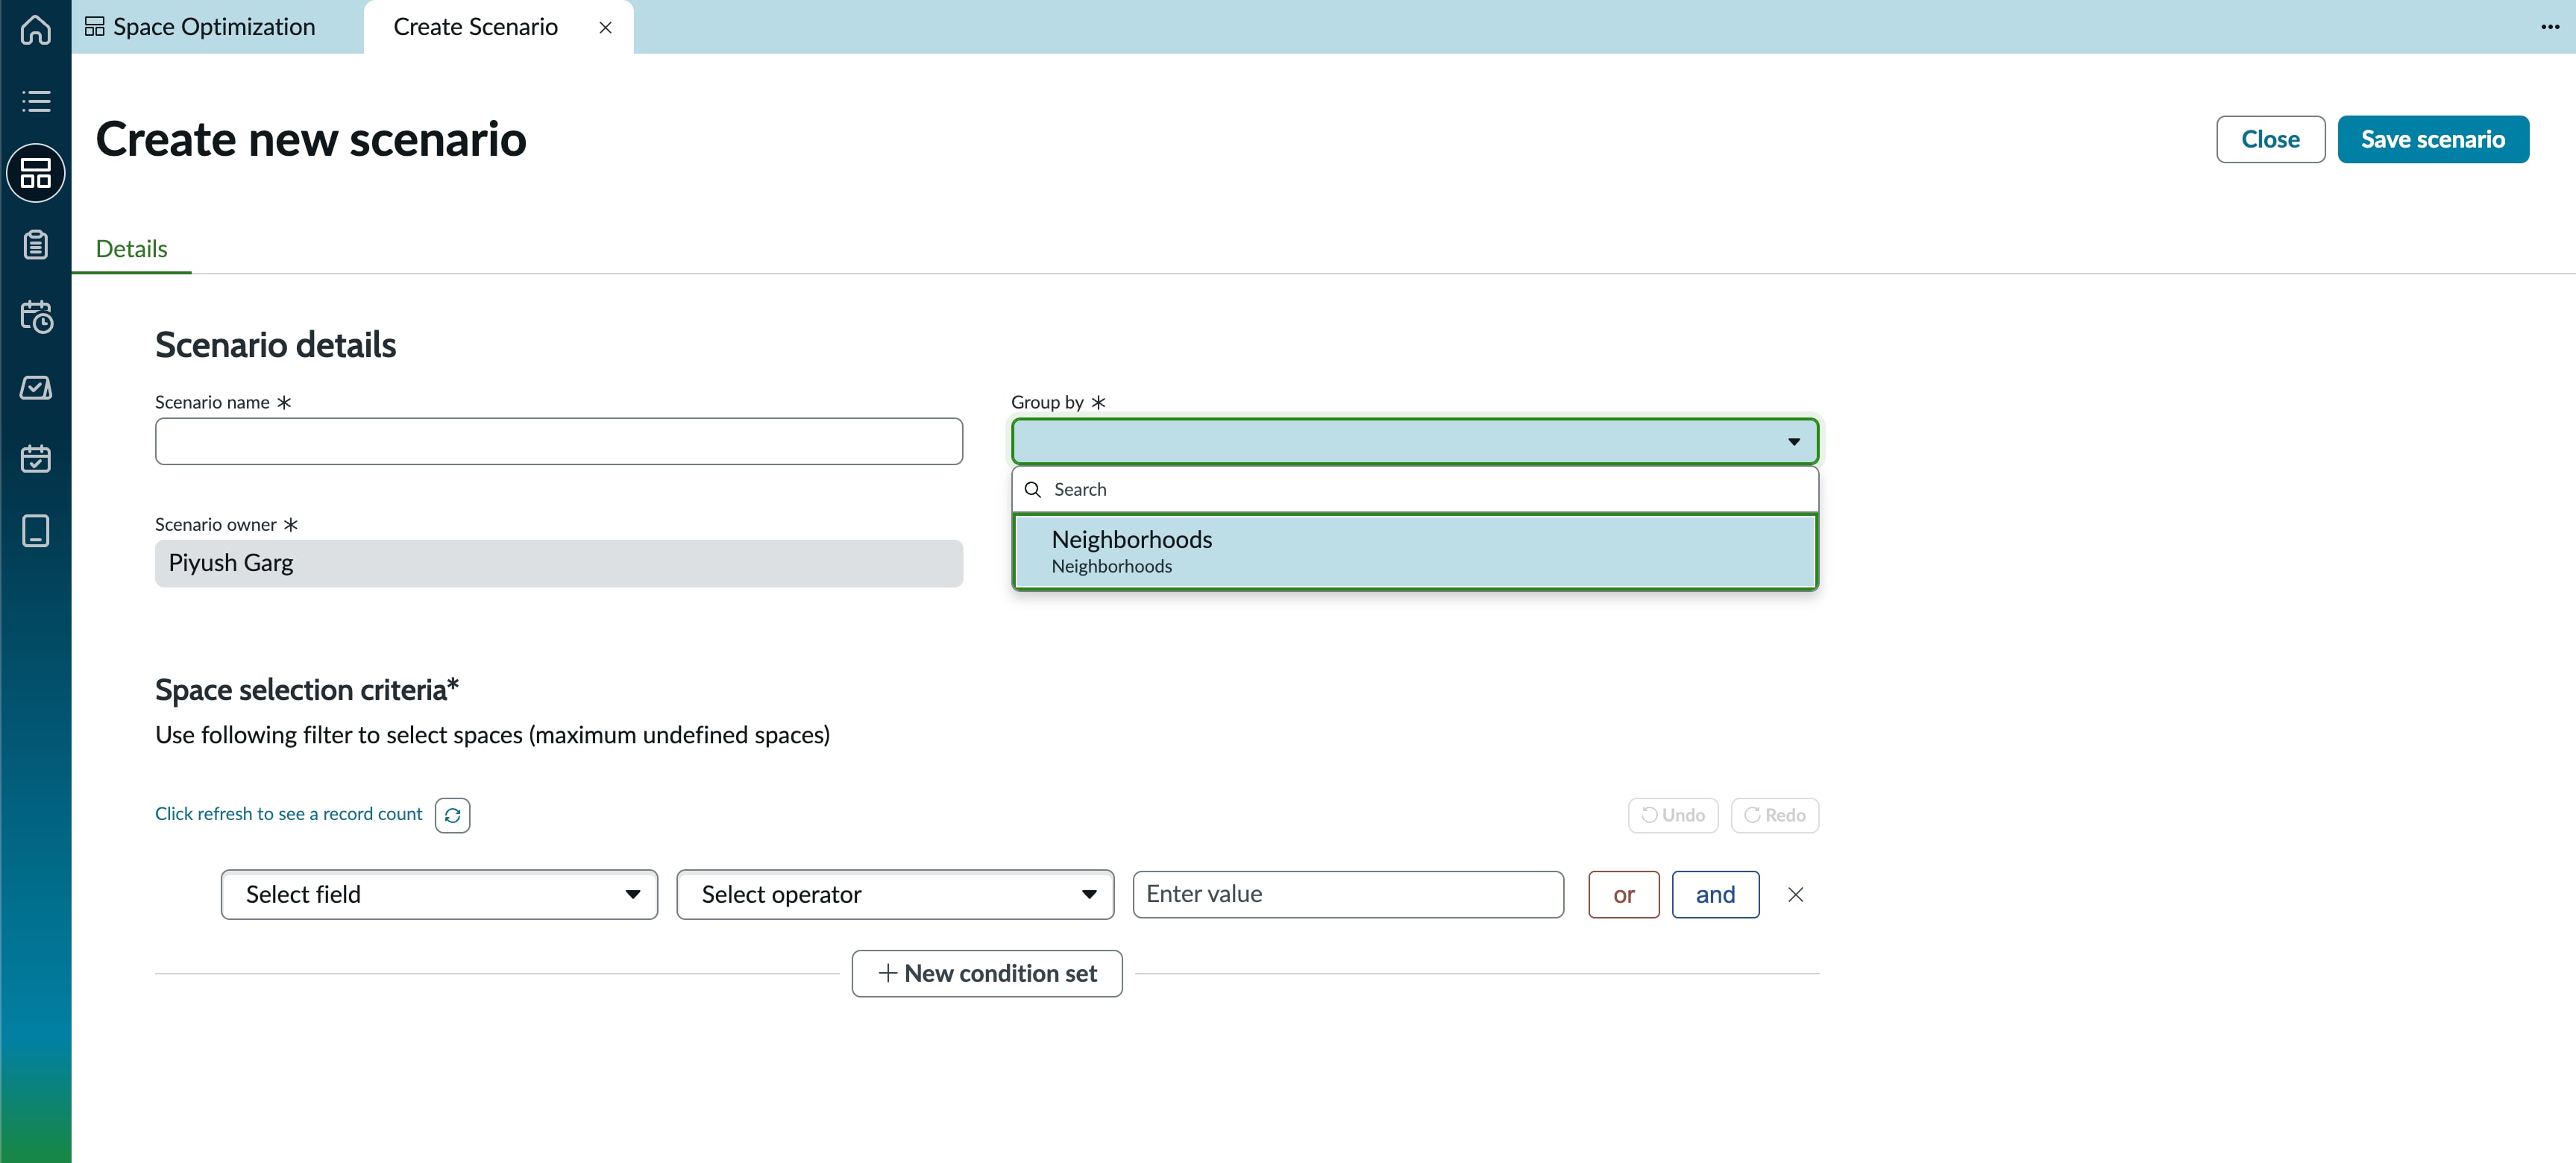
Task: Open the calendar checkmark icon in sidebar
Action: pyautogui.click(x=36, y=459)
